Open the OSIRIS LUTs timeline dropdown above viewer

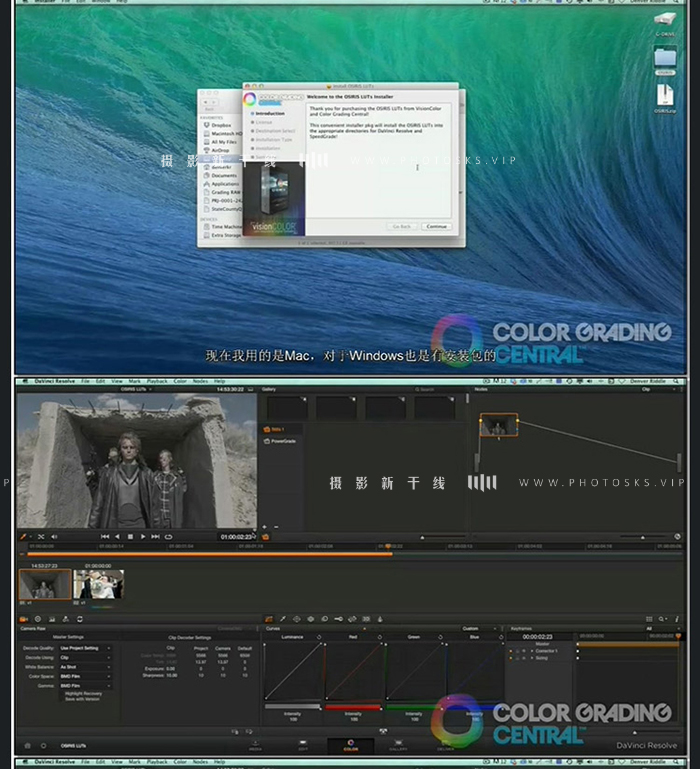136,389
